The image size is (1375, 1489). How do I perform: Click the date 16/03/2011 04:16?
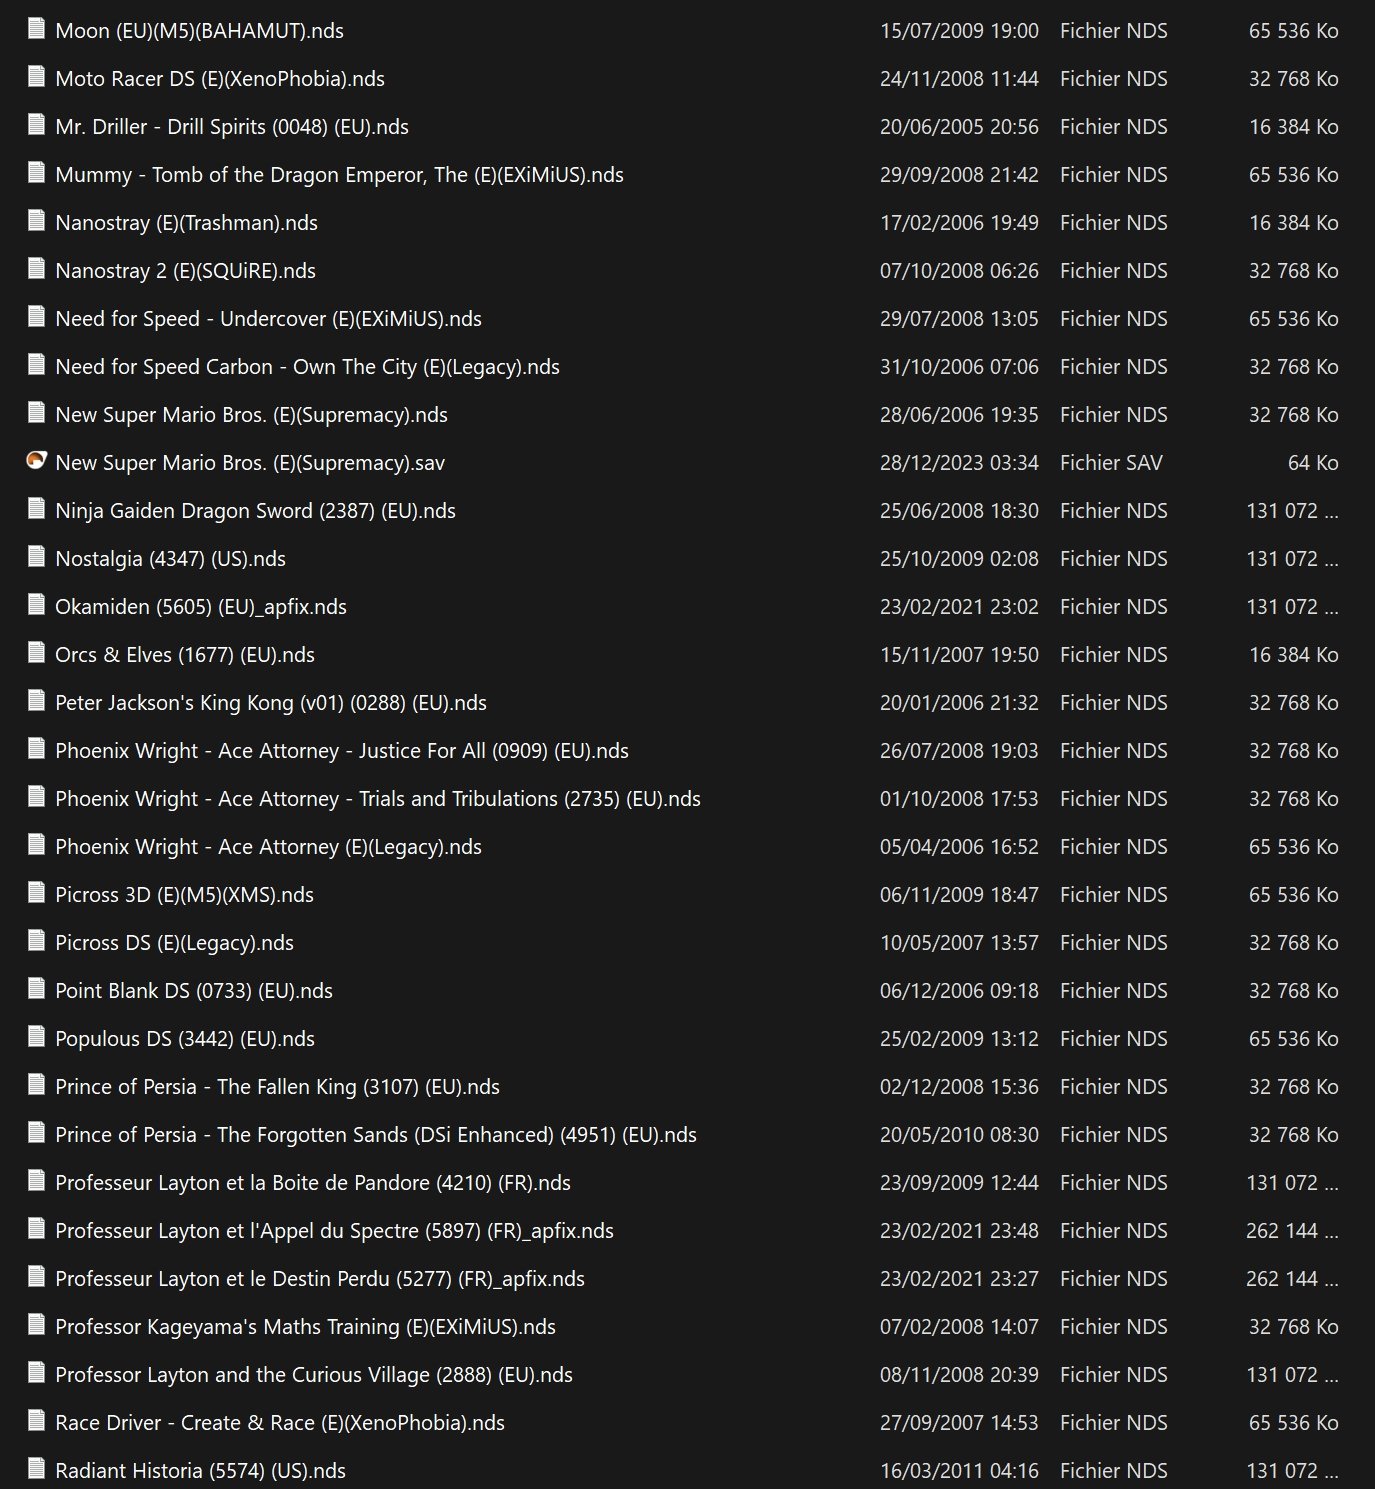pos(959,1471)
